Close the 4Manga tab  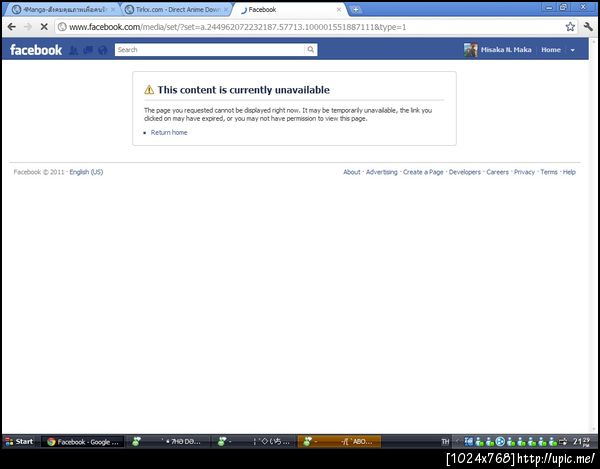pos(113,10)
